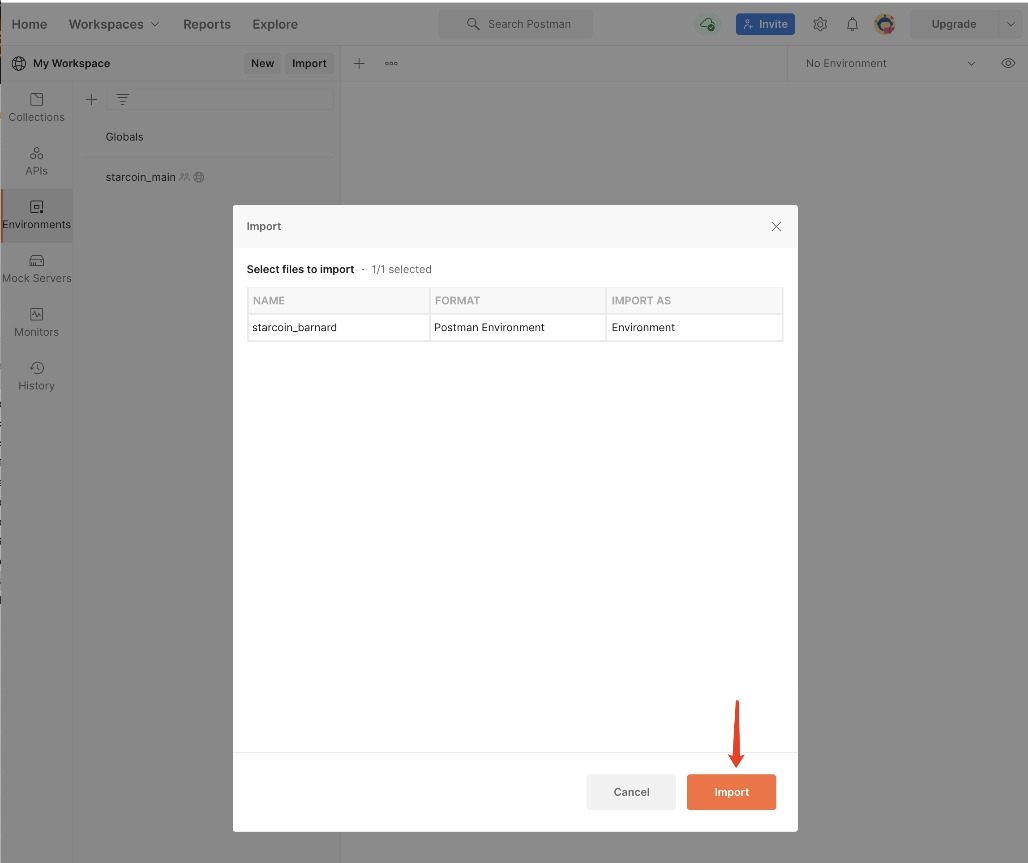Click the Invite button

point(765,24)
